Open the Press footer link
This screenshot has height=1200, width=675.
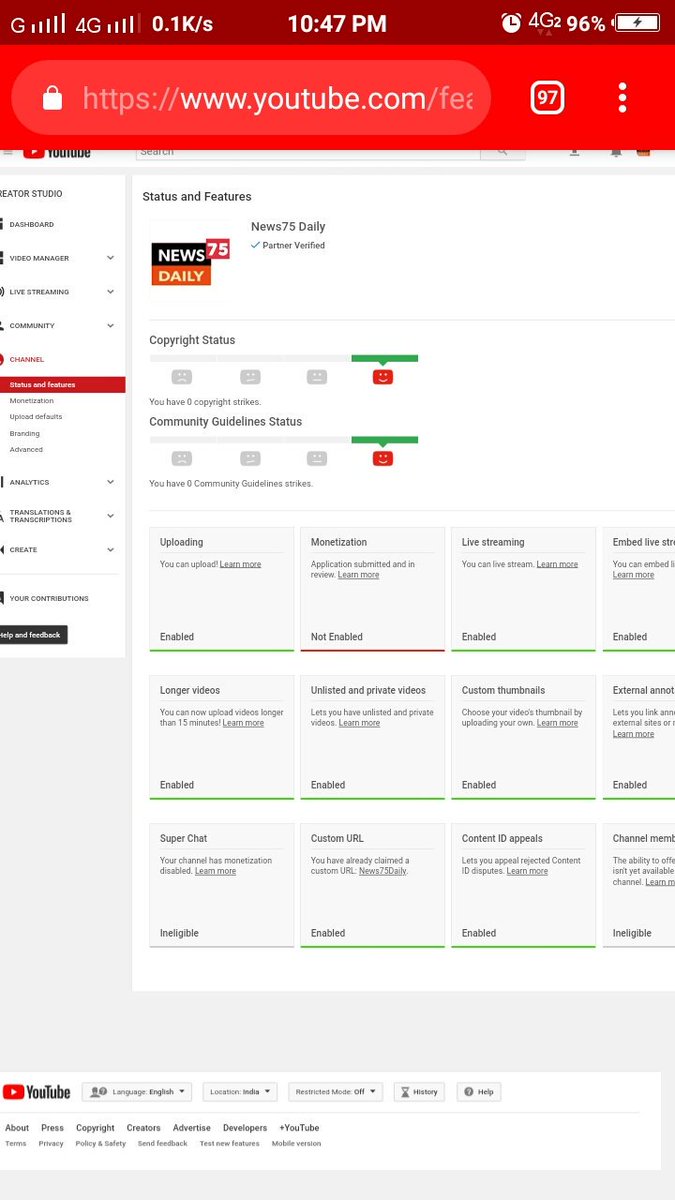click(52, 1128)
